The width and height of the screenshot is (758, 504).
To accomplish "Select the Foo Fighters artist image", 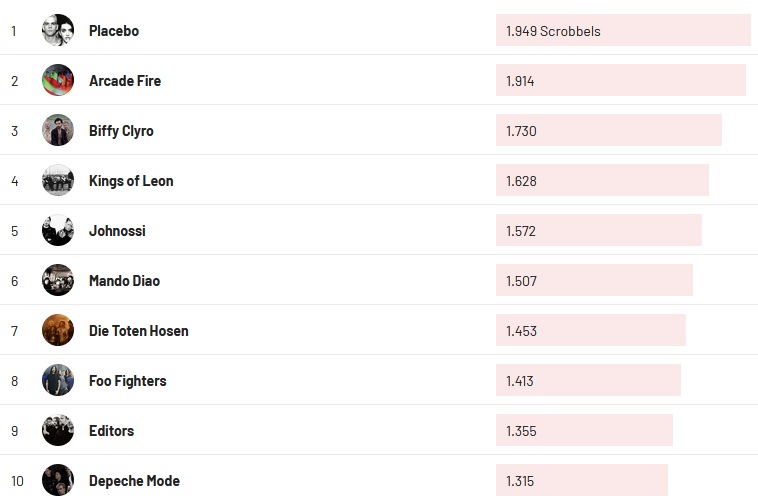I will pos(58,380).
